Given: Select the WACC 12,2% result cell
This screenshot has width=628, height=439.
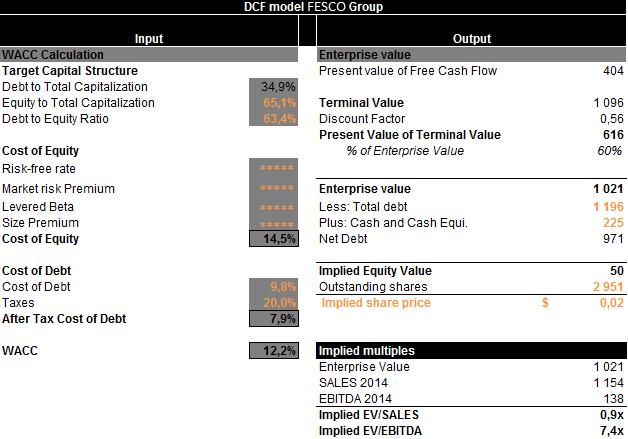Looking at the screenshot, I should 273,351.
